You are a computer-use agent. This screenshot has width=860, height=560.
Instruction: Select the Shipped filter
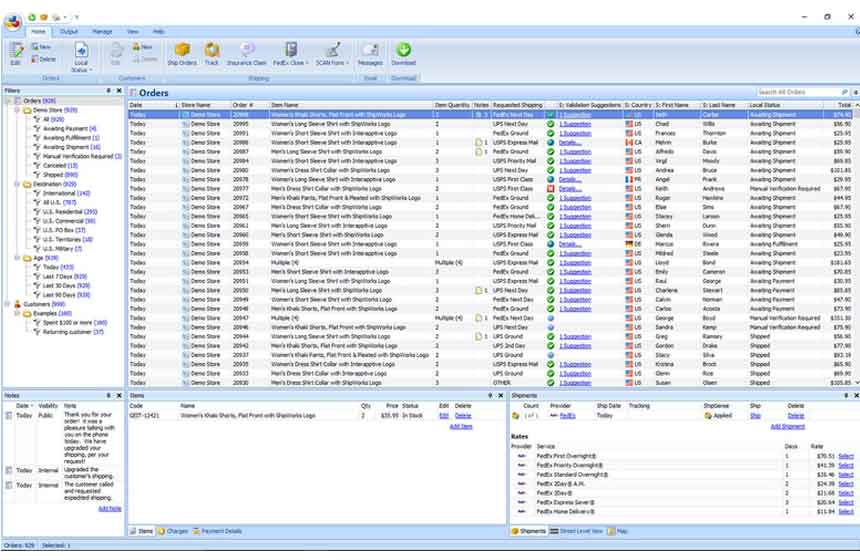(x=60, y=175)
